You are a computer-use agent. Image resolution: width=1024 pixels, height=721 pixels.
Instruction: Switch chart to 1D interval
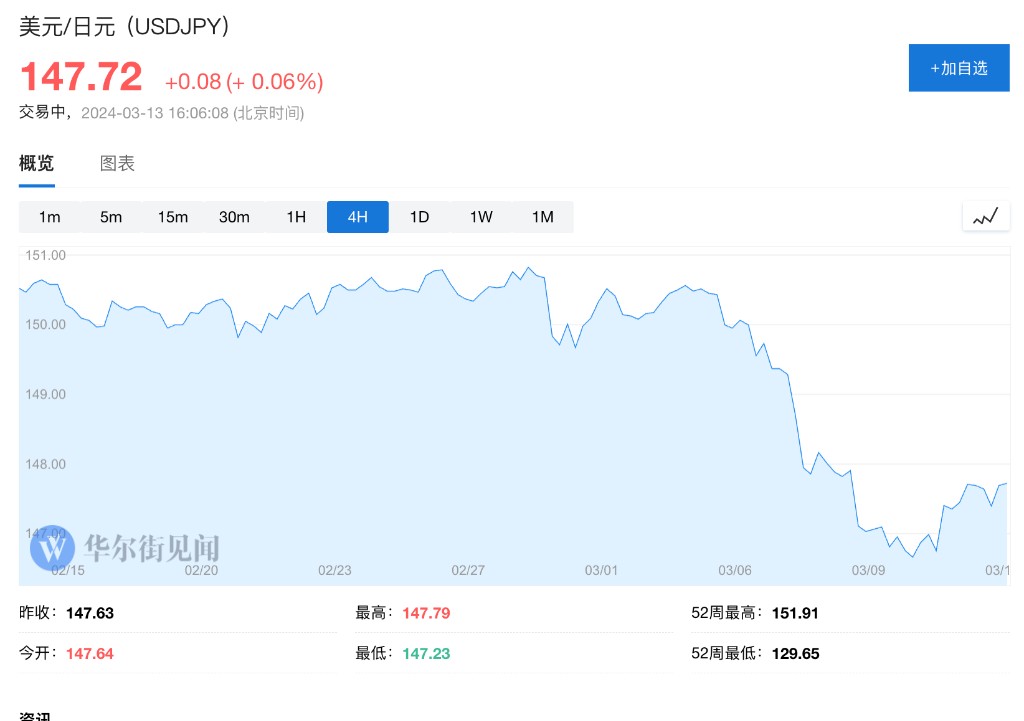pyautogui.click(x=419, y=217)
